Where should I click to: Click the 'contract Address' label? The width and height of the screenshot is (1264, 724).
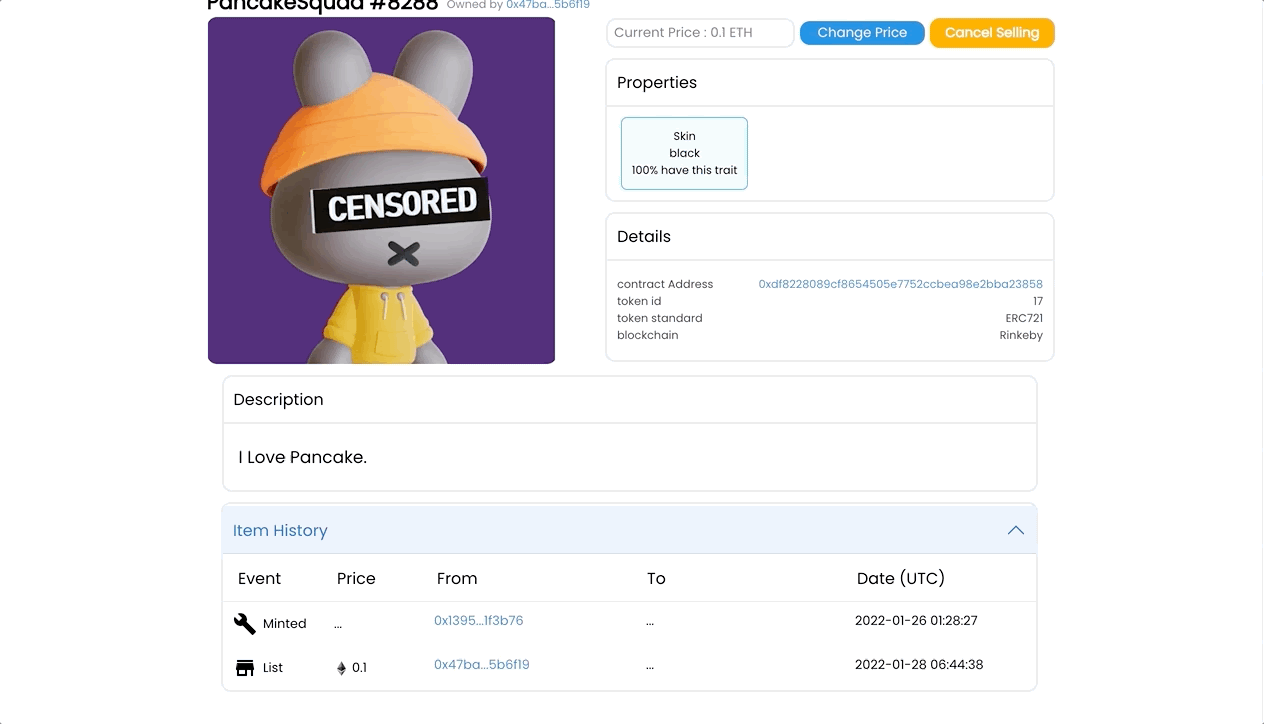coord(665,284)
